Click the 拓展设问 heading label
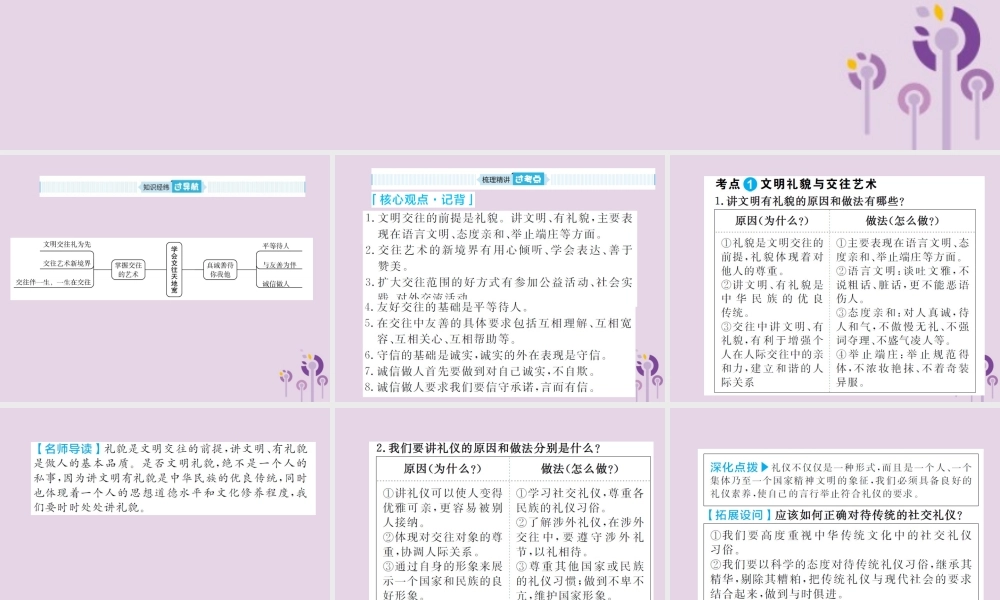The height and width of the screenshot is (600, 1000). click(738, 515)
